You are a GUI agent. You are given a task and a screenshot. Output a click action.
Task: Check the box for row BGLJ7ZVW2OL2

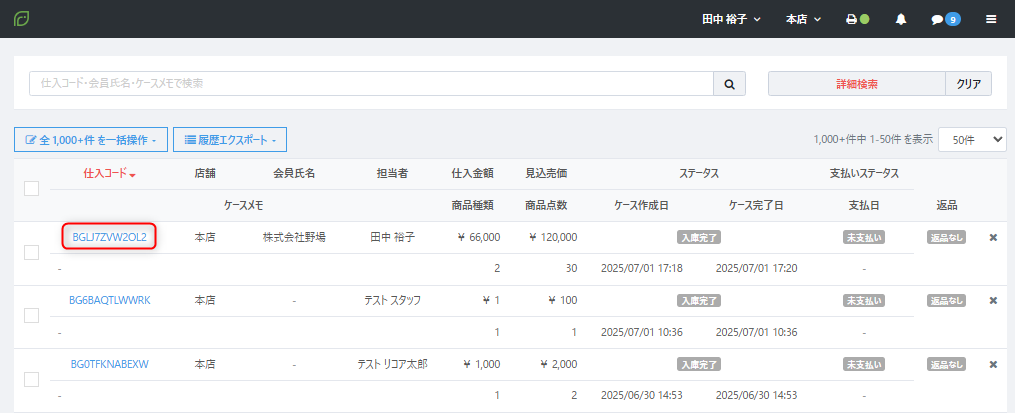coord(31,252)
